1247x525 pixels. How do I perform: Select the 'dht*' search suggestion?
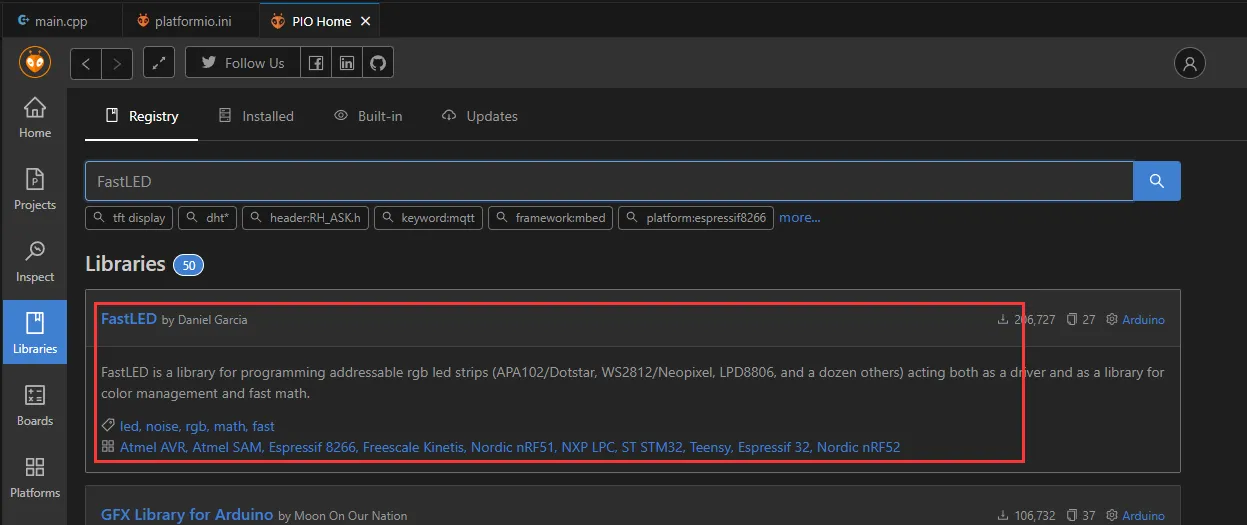pyautogui.click(x=207, y=217)
